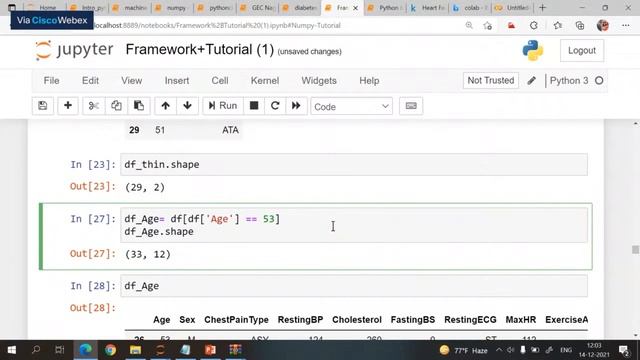This screenshot has width=640, height=360.
Task: Open the File menu
Action: (x=51, y=80)
